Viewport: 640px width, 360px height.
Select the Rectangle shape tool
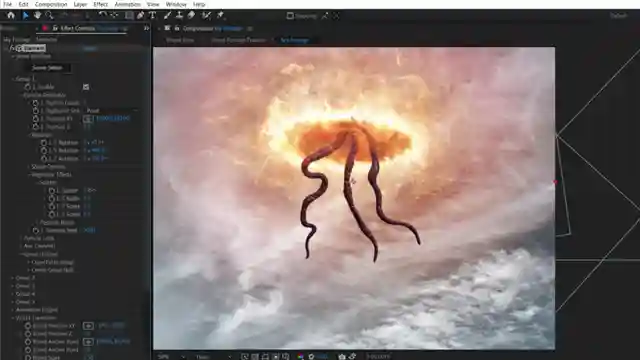[x=129, y=16]
